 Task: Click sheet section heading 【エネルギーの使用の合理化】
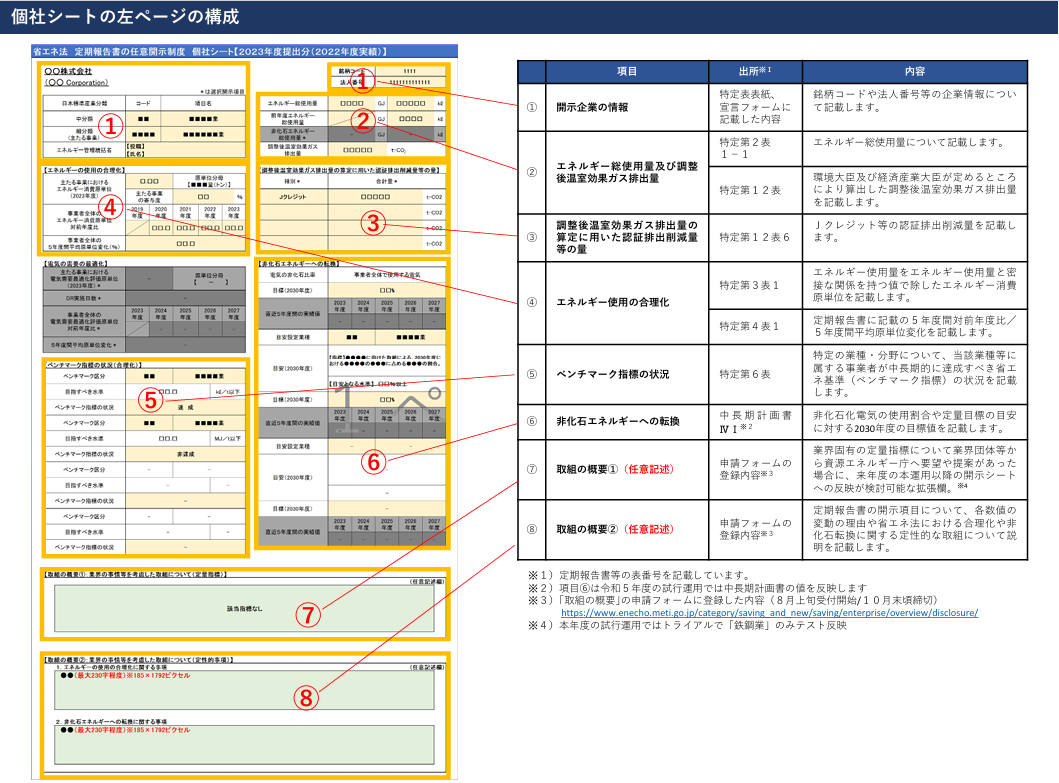[x=84, y=170]
